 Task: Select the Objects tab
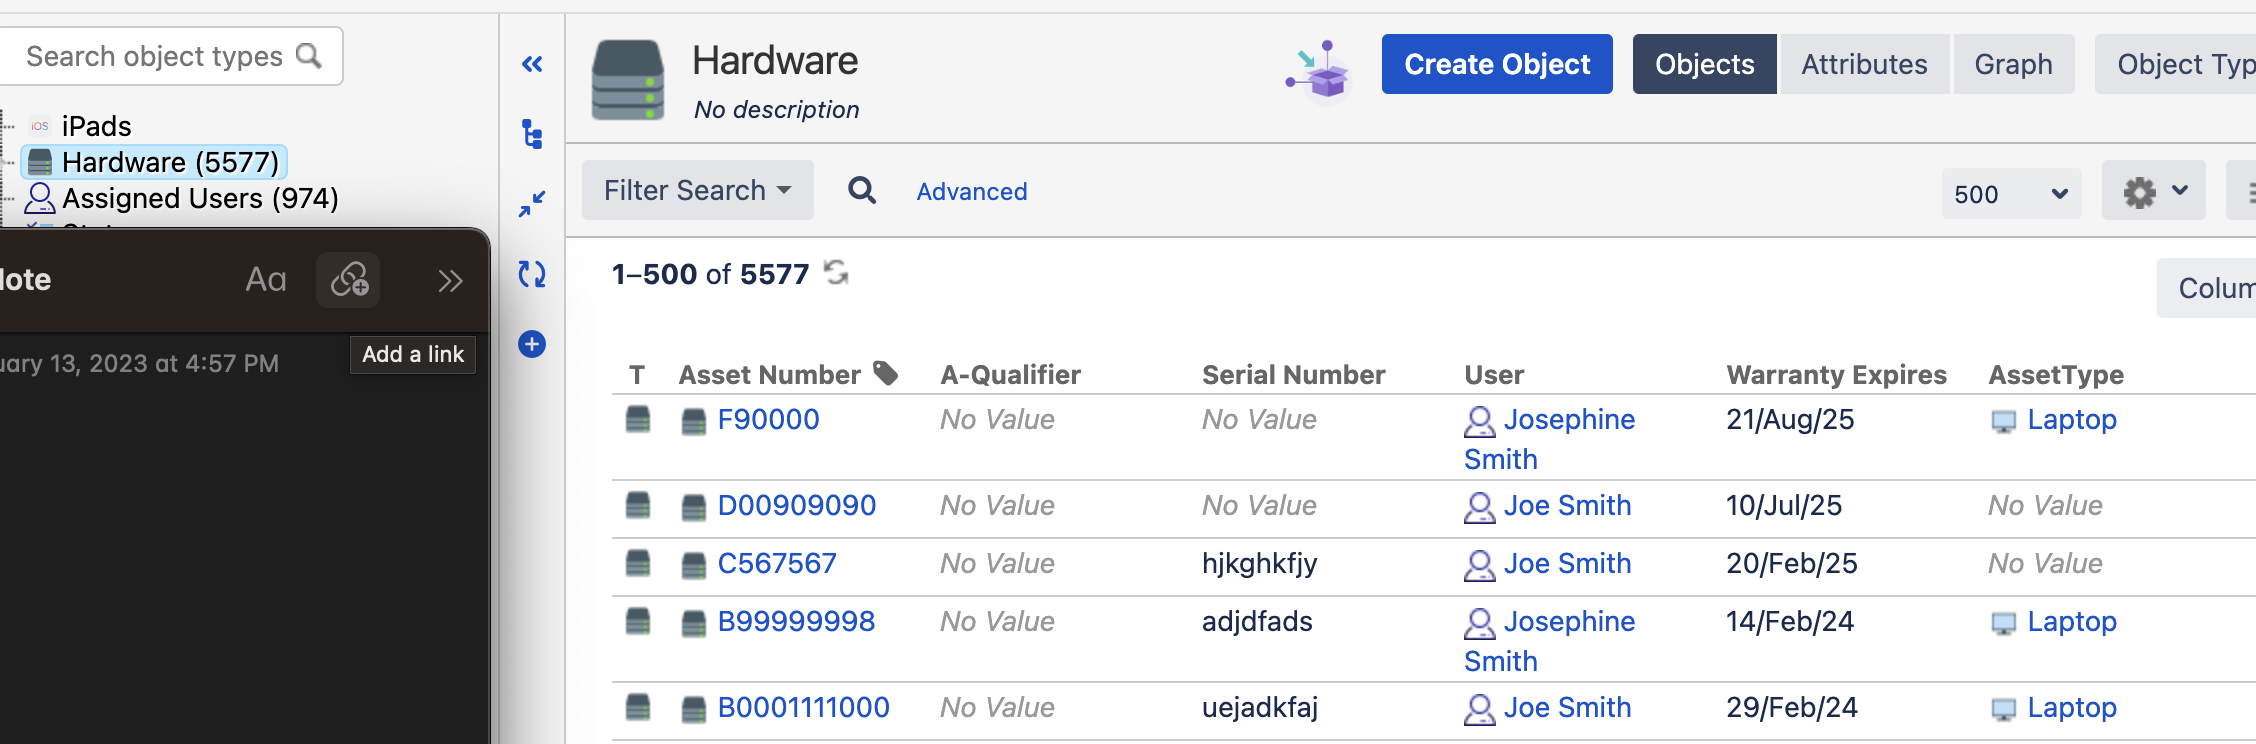point(1704,64)
